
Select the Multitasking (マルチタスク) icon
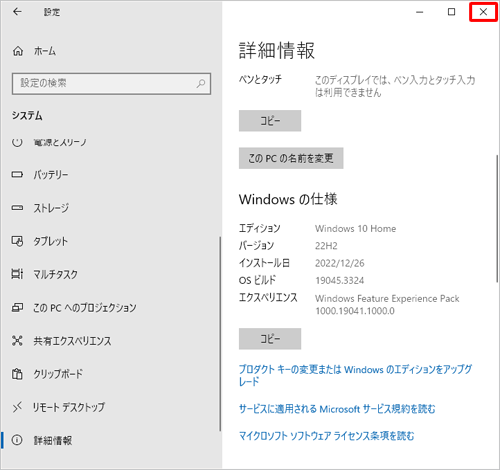point(17,274)
